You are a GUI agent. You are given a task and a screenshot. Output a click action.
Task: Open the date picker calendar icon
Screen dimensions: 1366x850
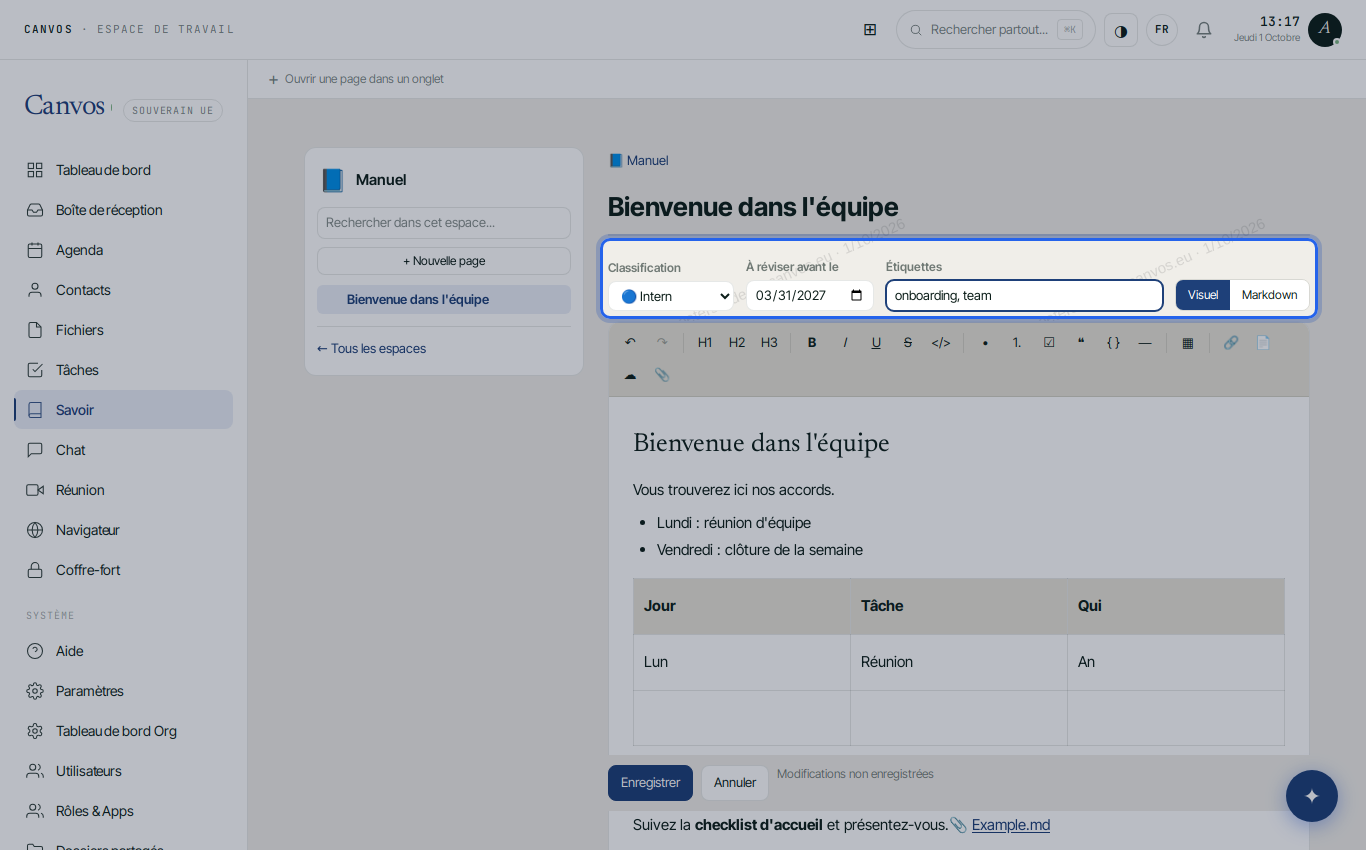point(856,295)
